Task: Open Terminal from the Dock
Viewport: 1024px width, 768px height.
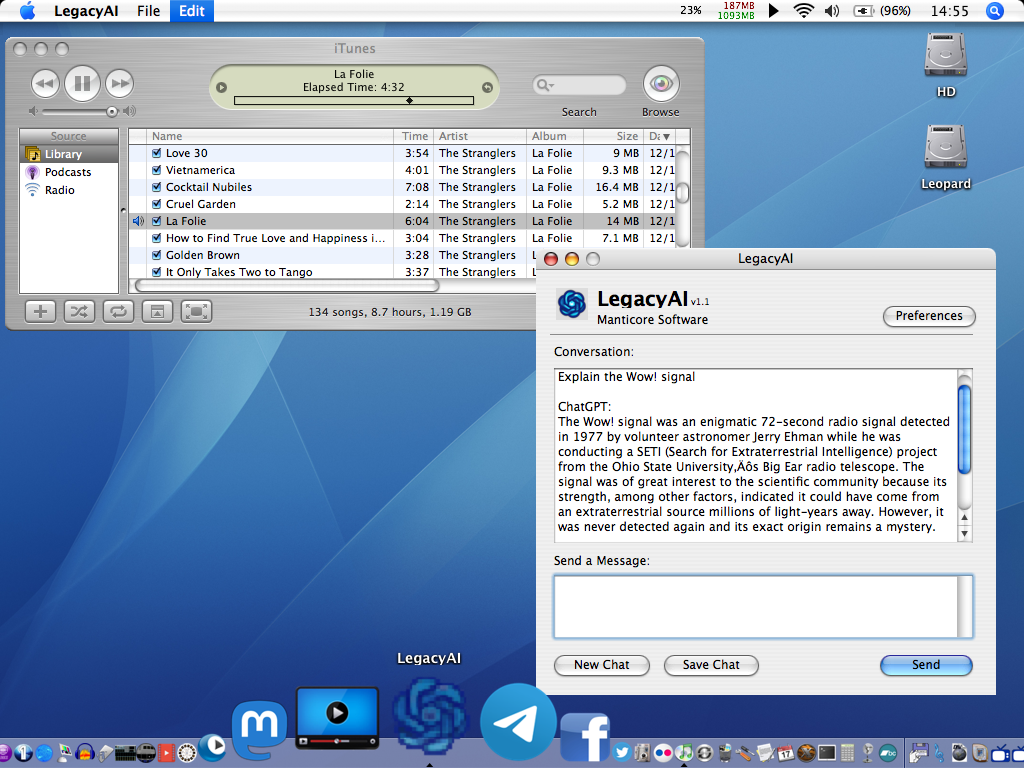Action: pyautogui.click(x=827, y=752)
